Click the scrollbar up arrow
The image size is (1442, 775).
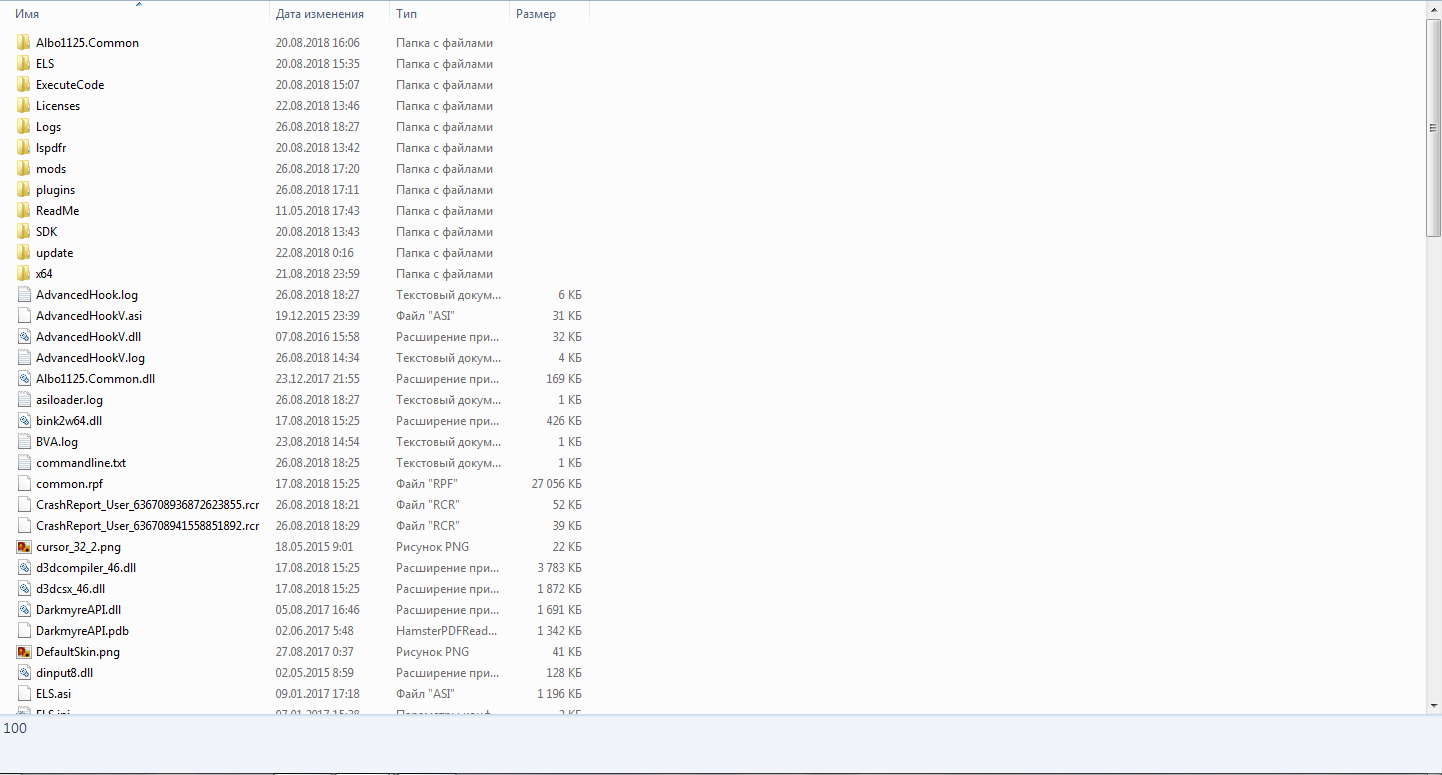click(1434, 9)
